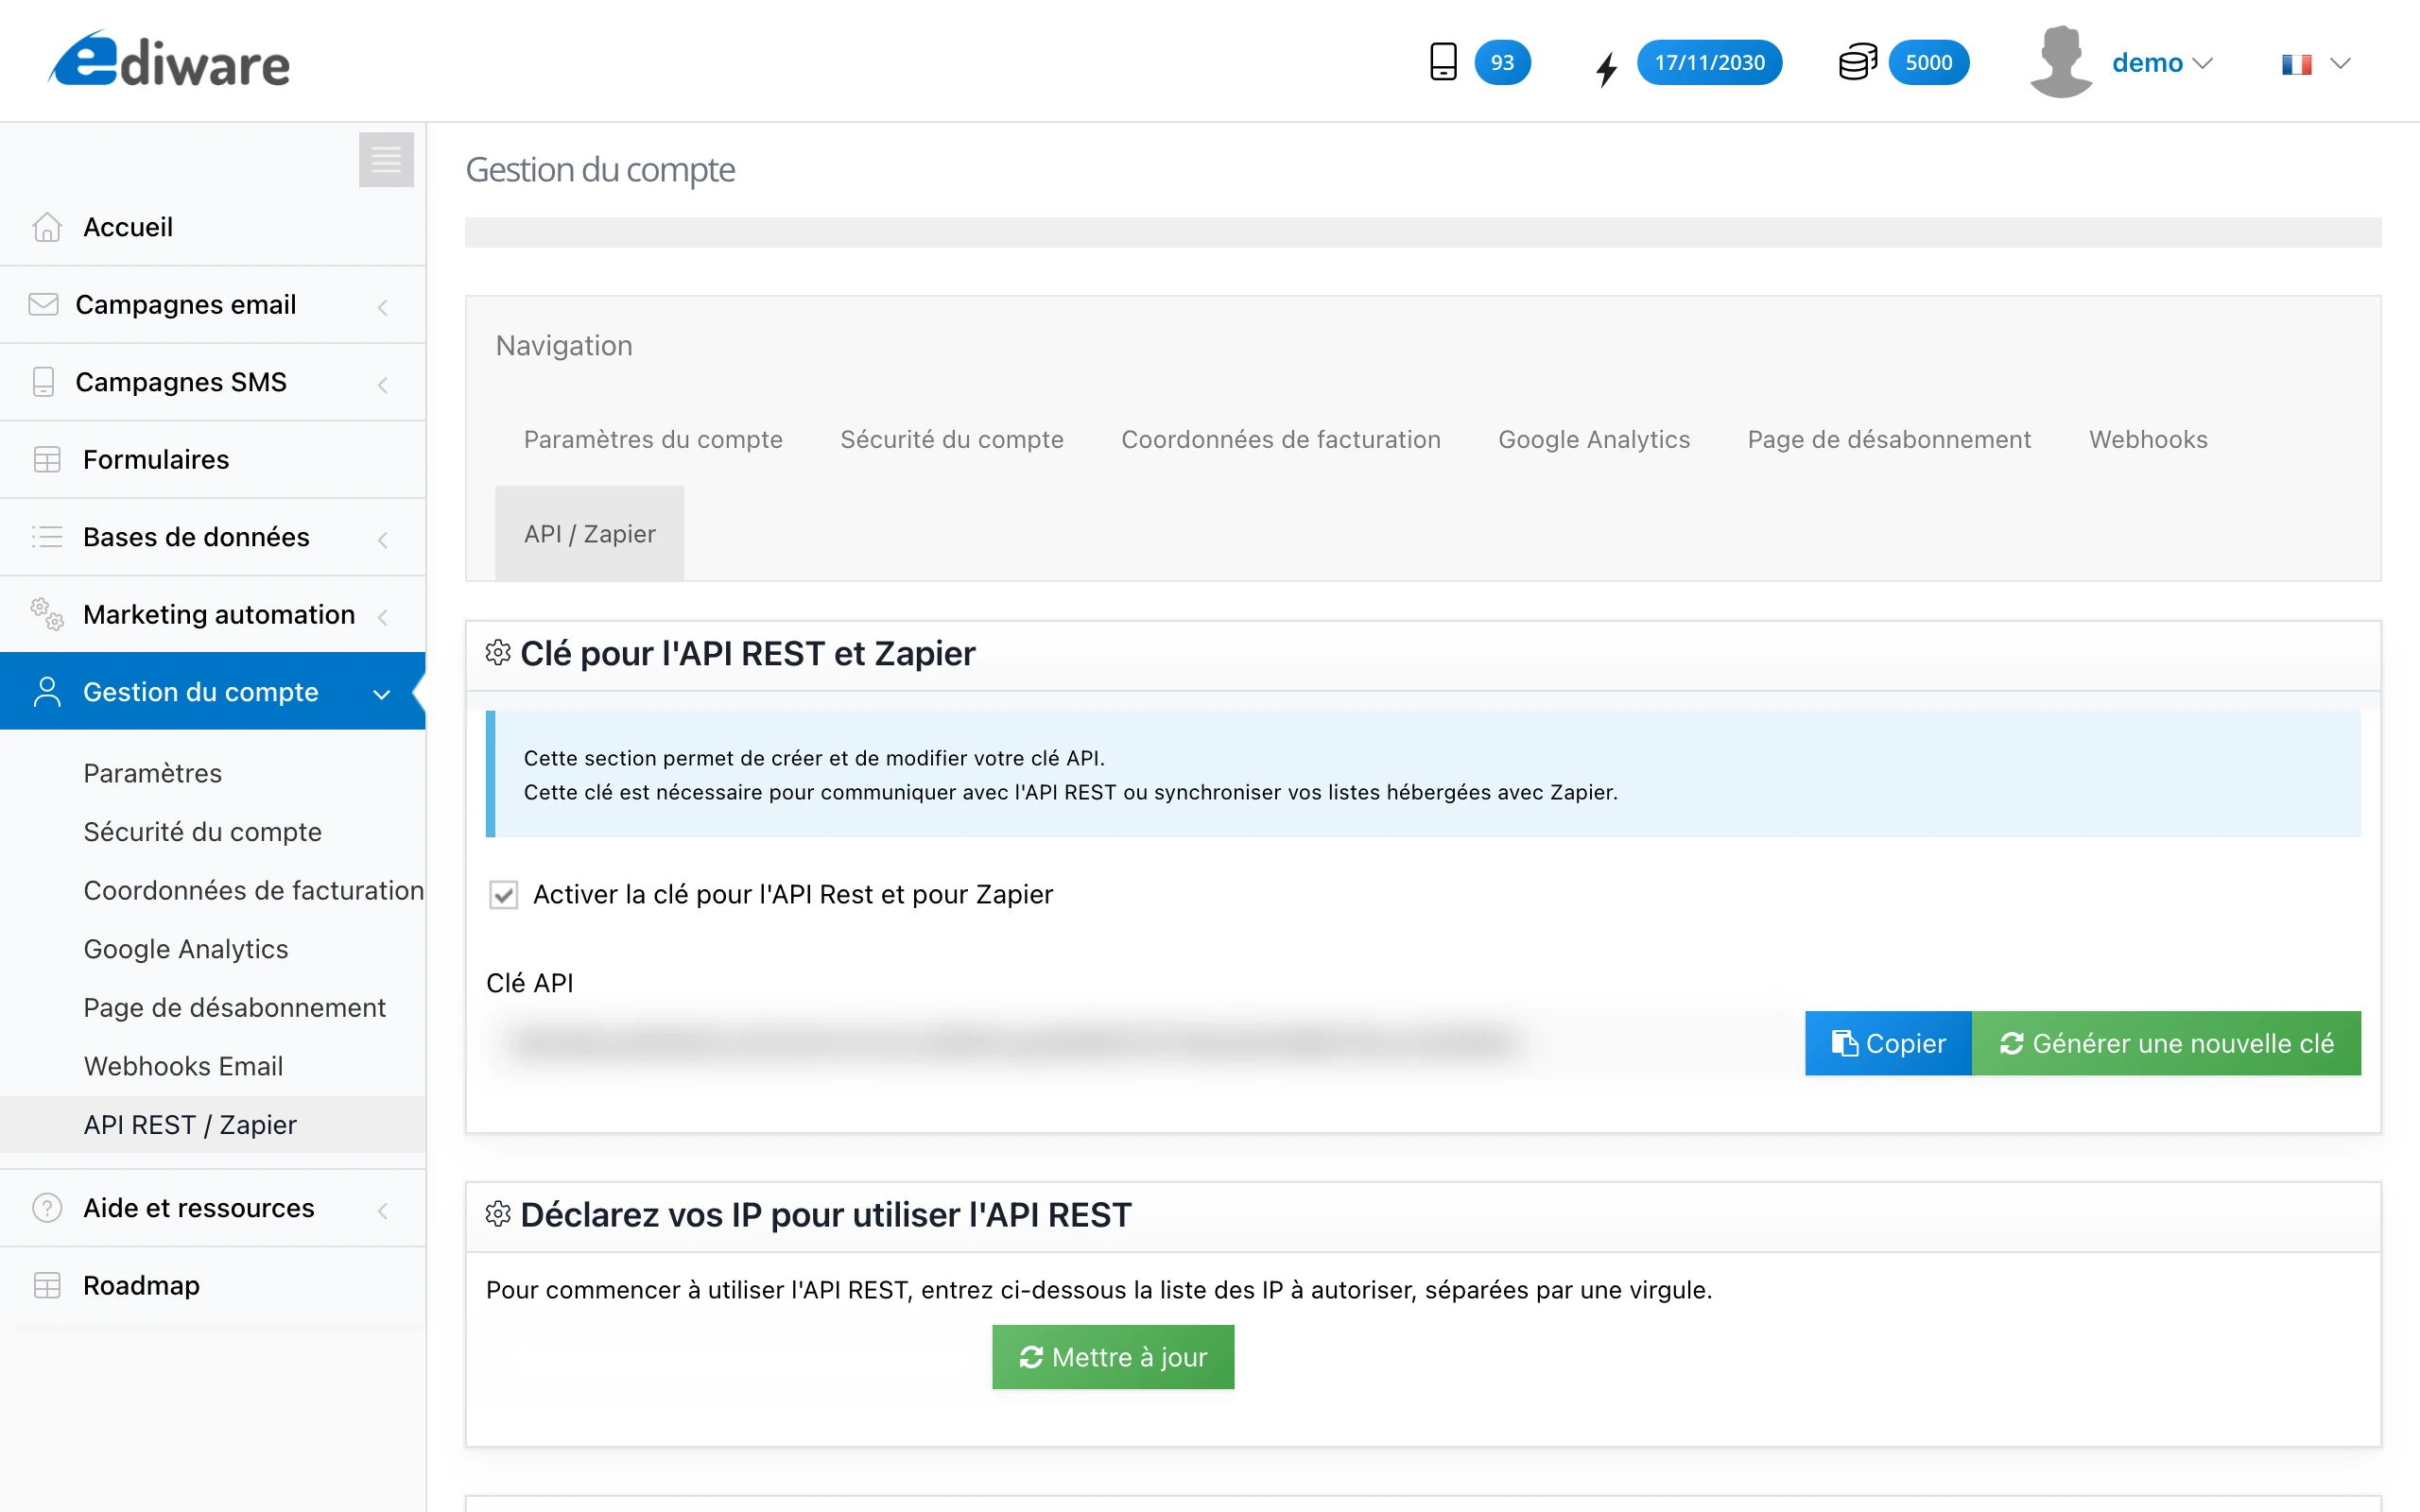Click the lightning bolt icon
This screenshot has height=1512, width=2420.
(1606, 68)
